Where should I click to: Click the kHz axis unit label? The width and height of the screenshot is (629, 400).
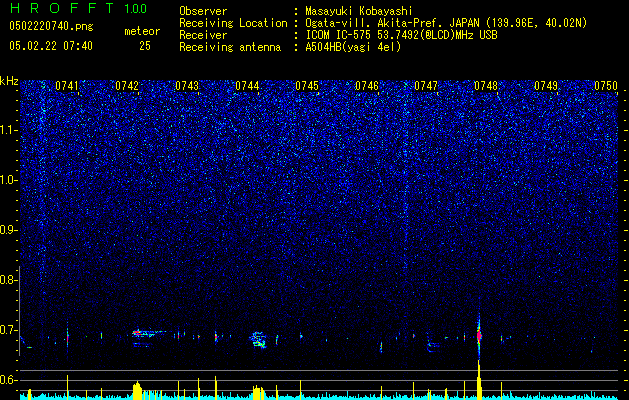pos(9,81)
